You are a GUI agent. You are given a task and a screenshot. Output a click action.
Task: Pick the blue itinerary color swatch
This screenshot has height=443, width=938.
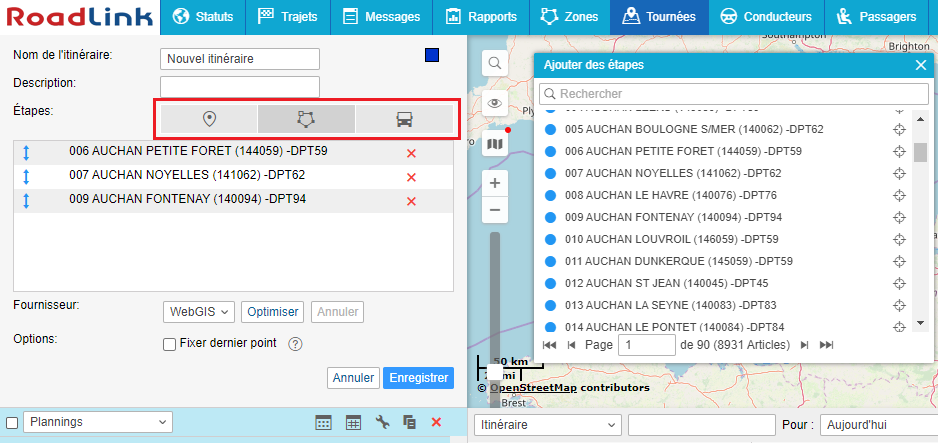432,55
